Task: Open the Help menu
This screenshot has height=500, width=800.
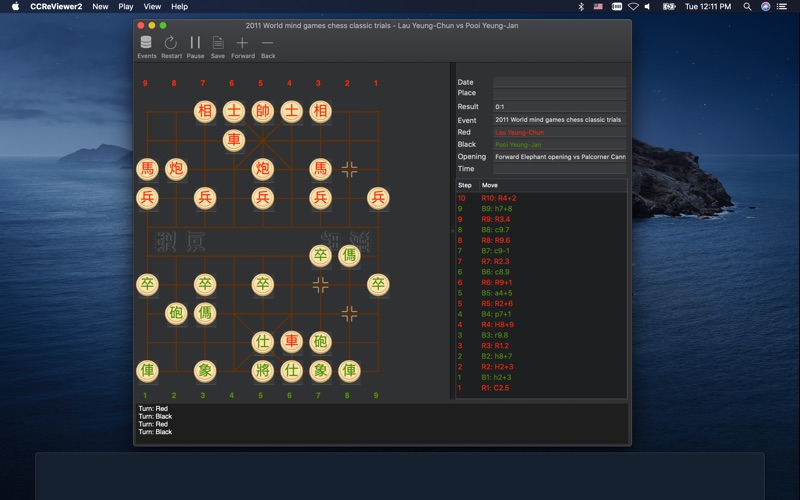Action: point(180,6)
